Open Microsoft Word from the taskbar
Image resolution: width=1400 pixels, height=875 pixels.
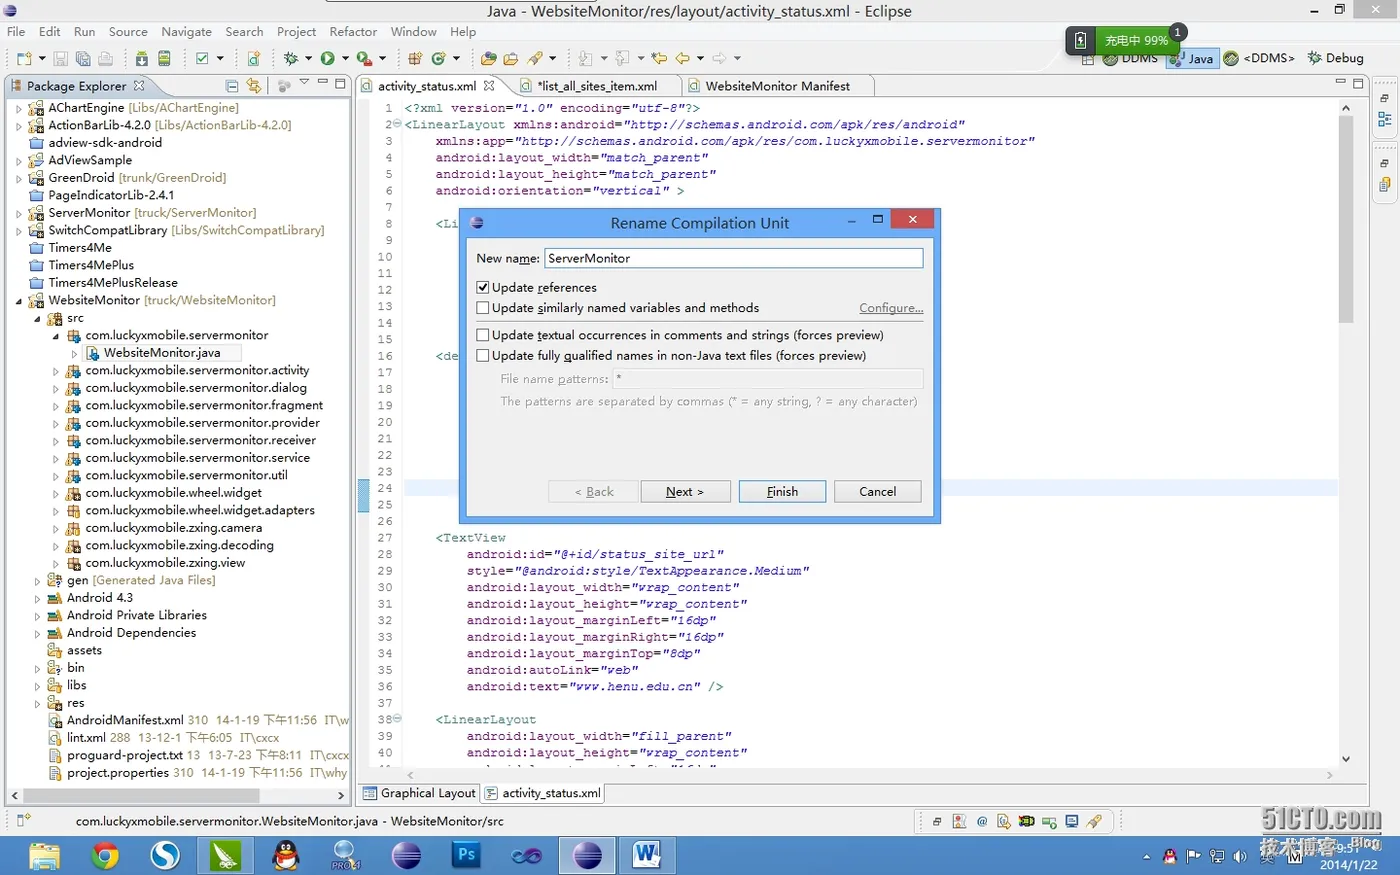[647, 855]
